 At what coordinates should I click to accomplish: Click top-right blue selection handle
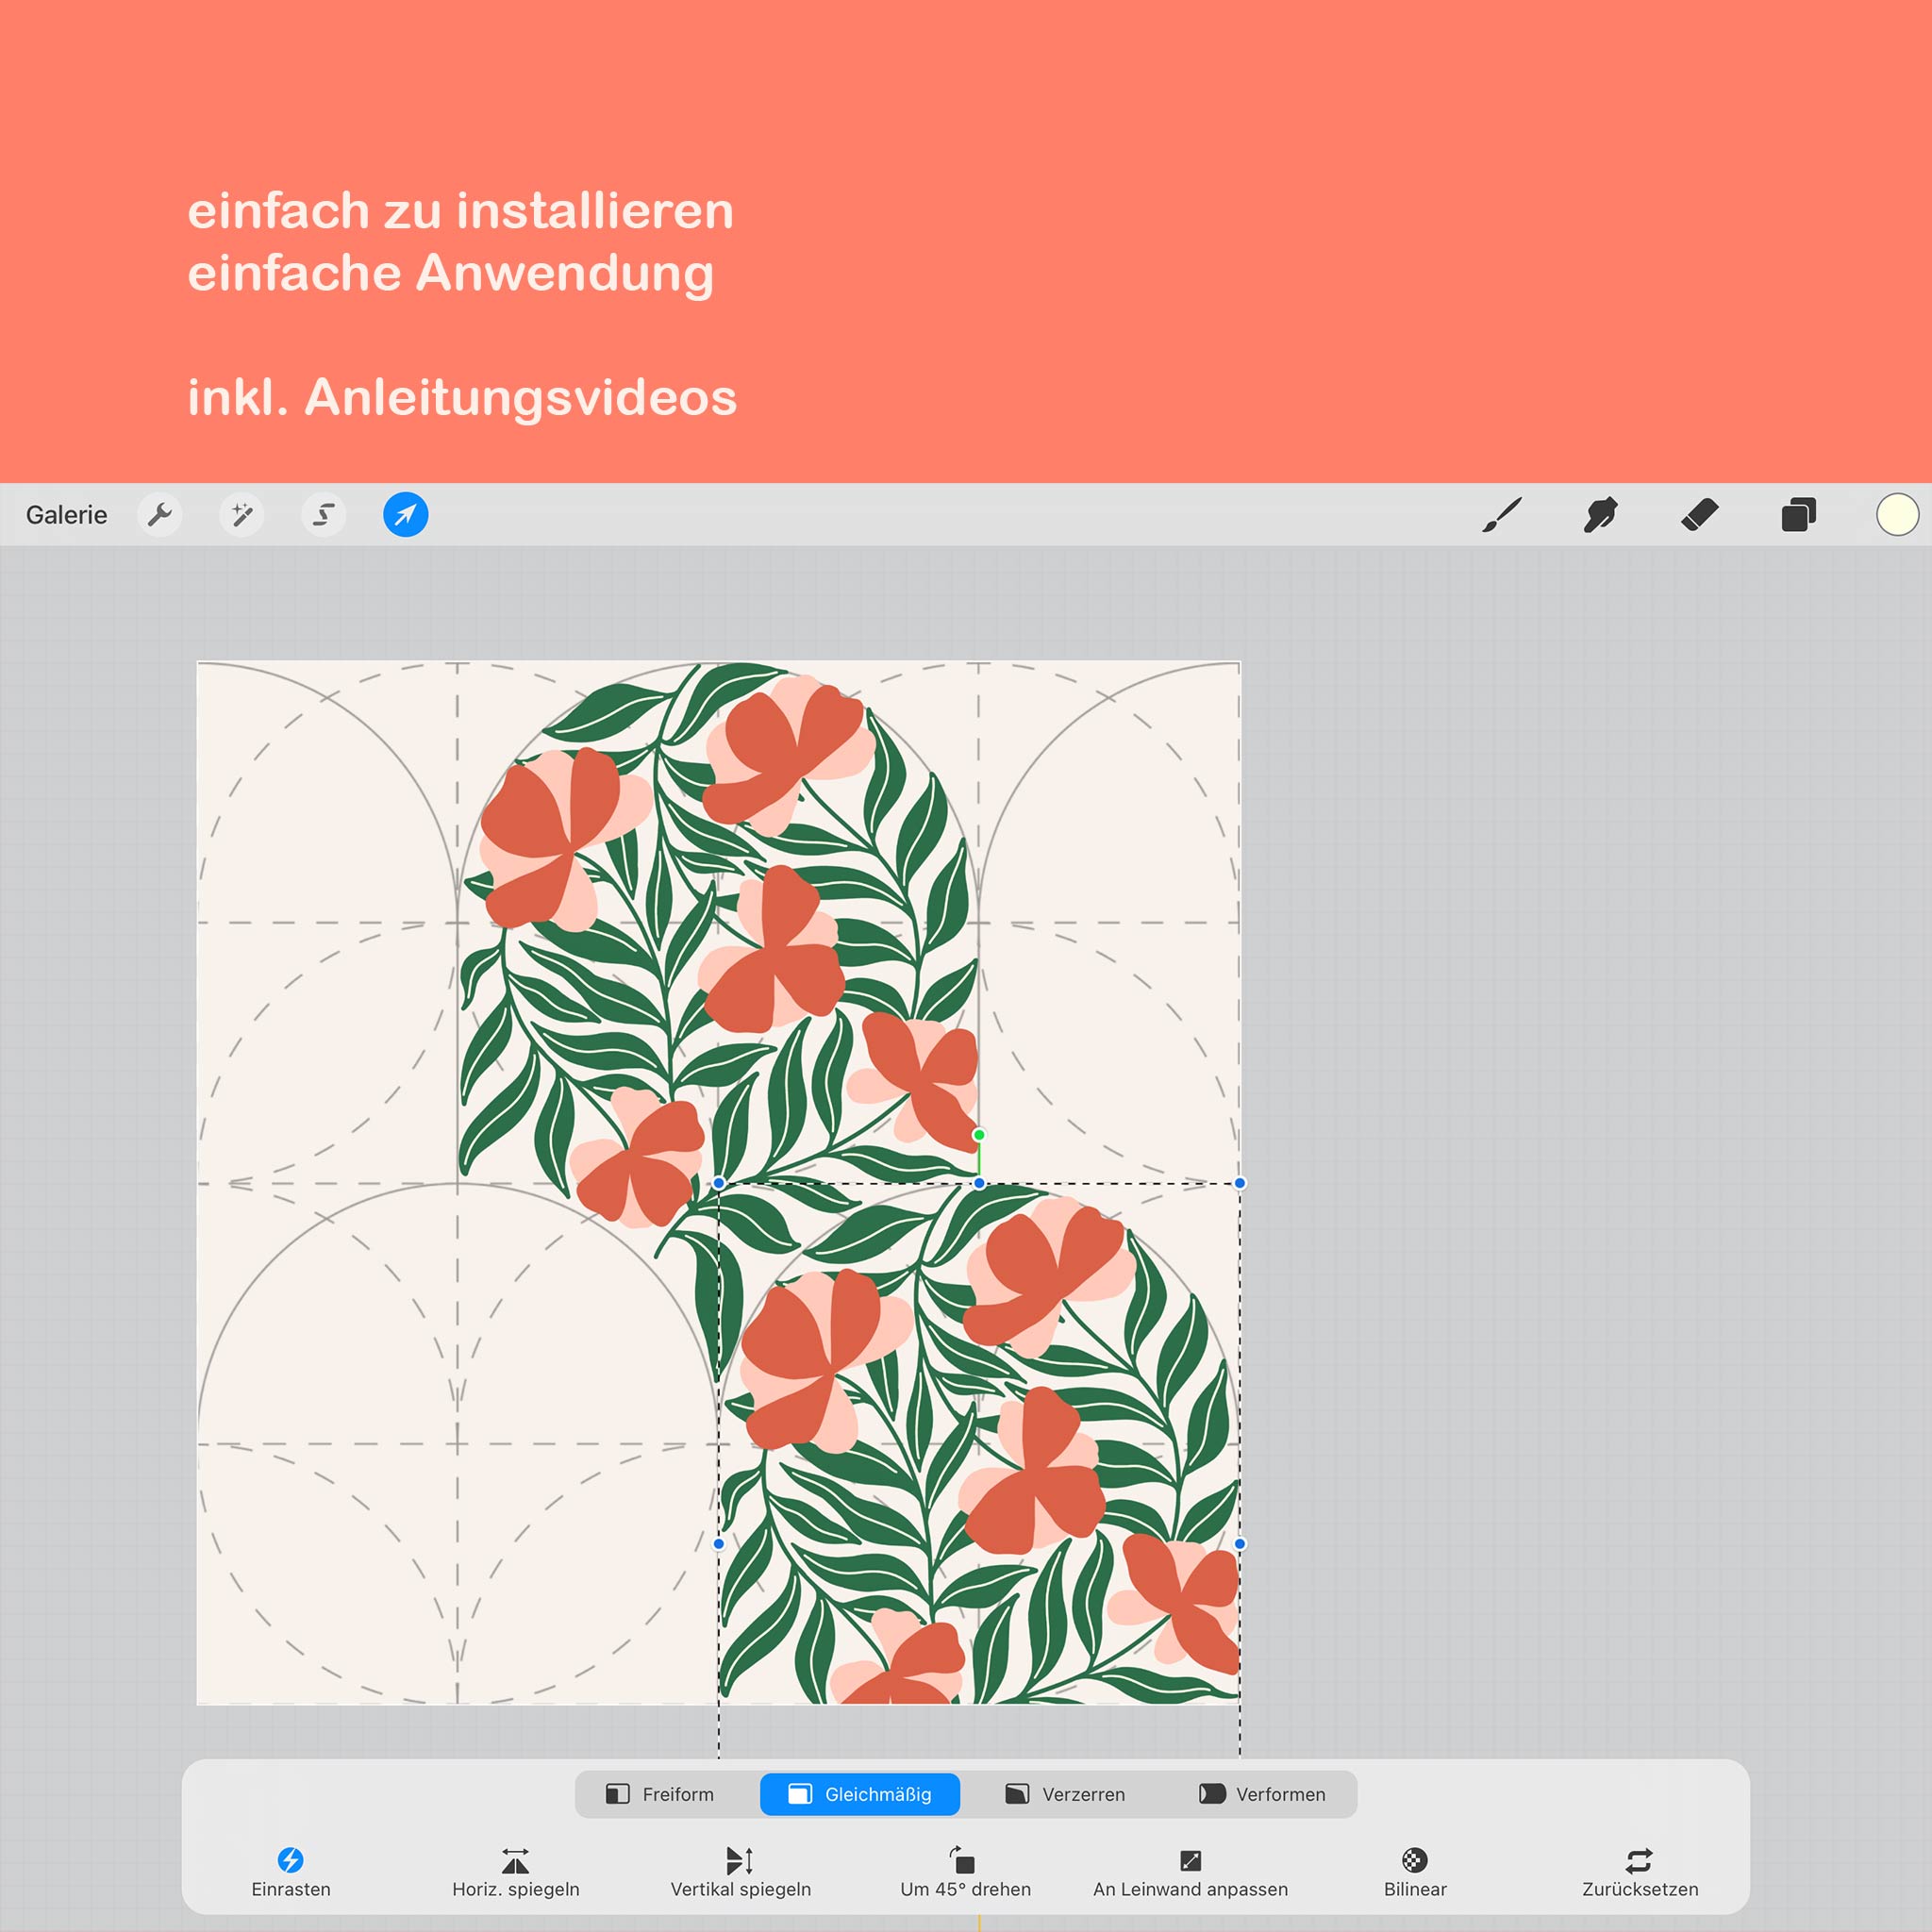pos(1240,1183)
